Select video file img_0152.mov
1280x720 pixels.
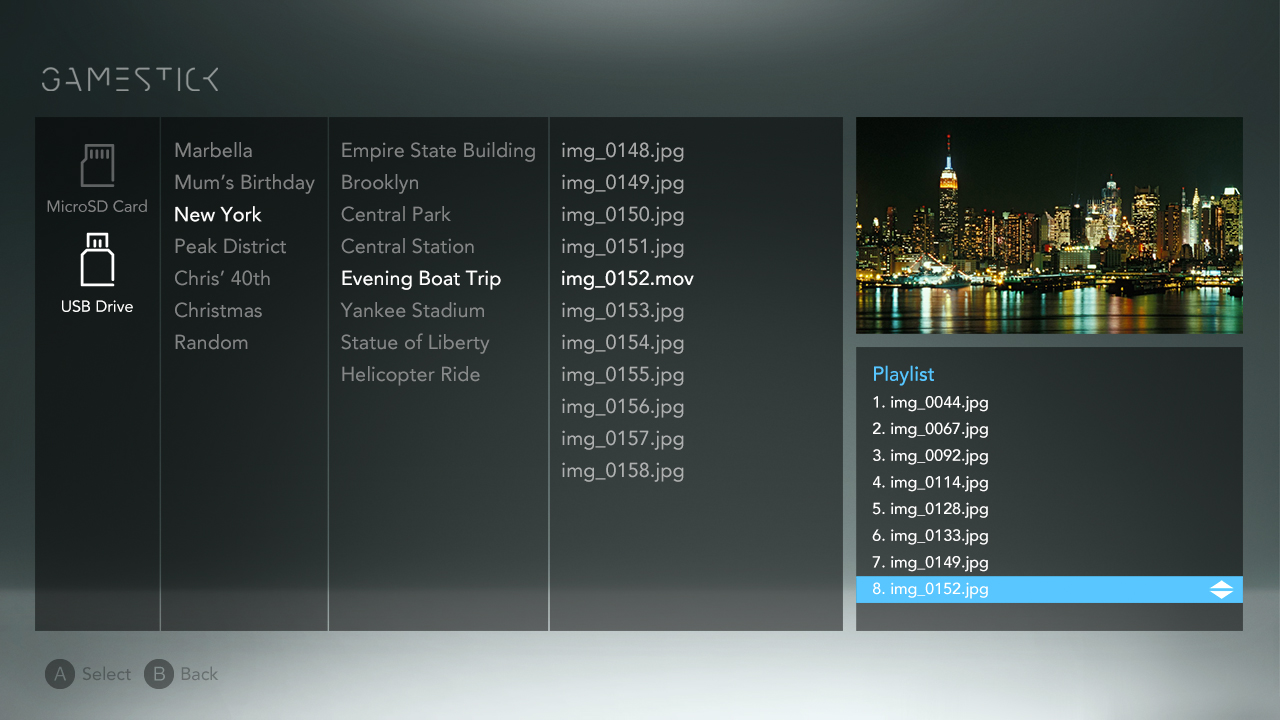point(627,279)
